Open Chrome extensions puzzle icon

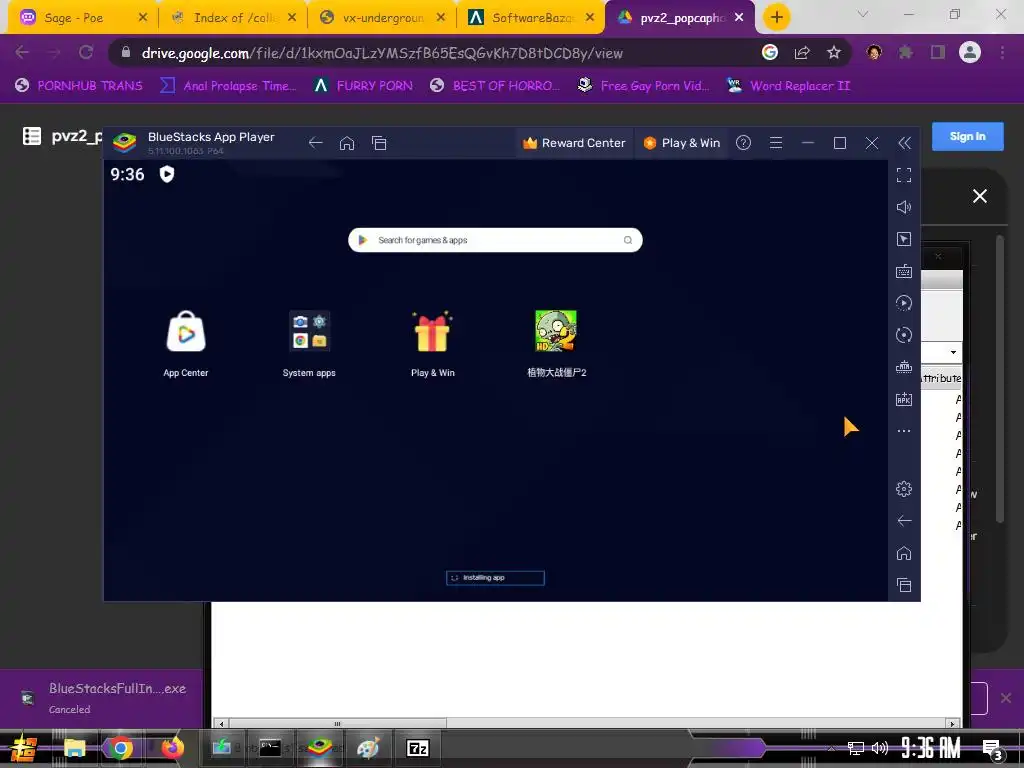(x=906, y=52)
